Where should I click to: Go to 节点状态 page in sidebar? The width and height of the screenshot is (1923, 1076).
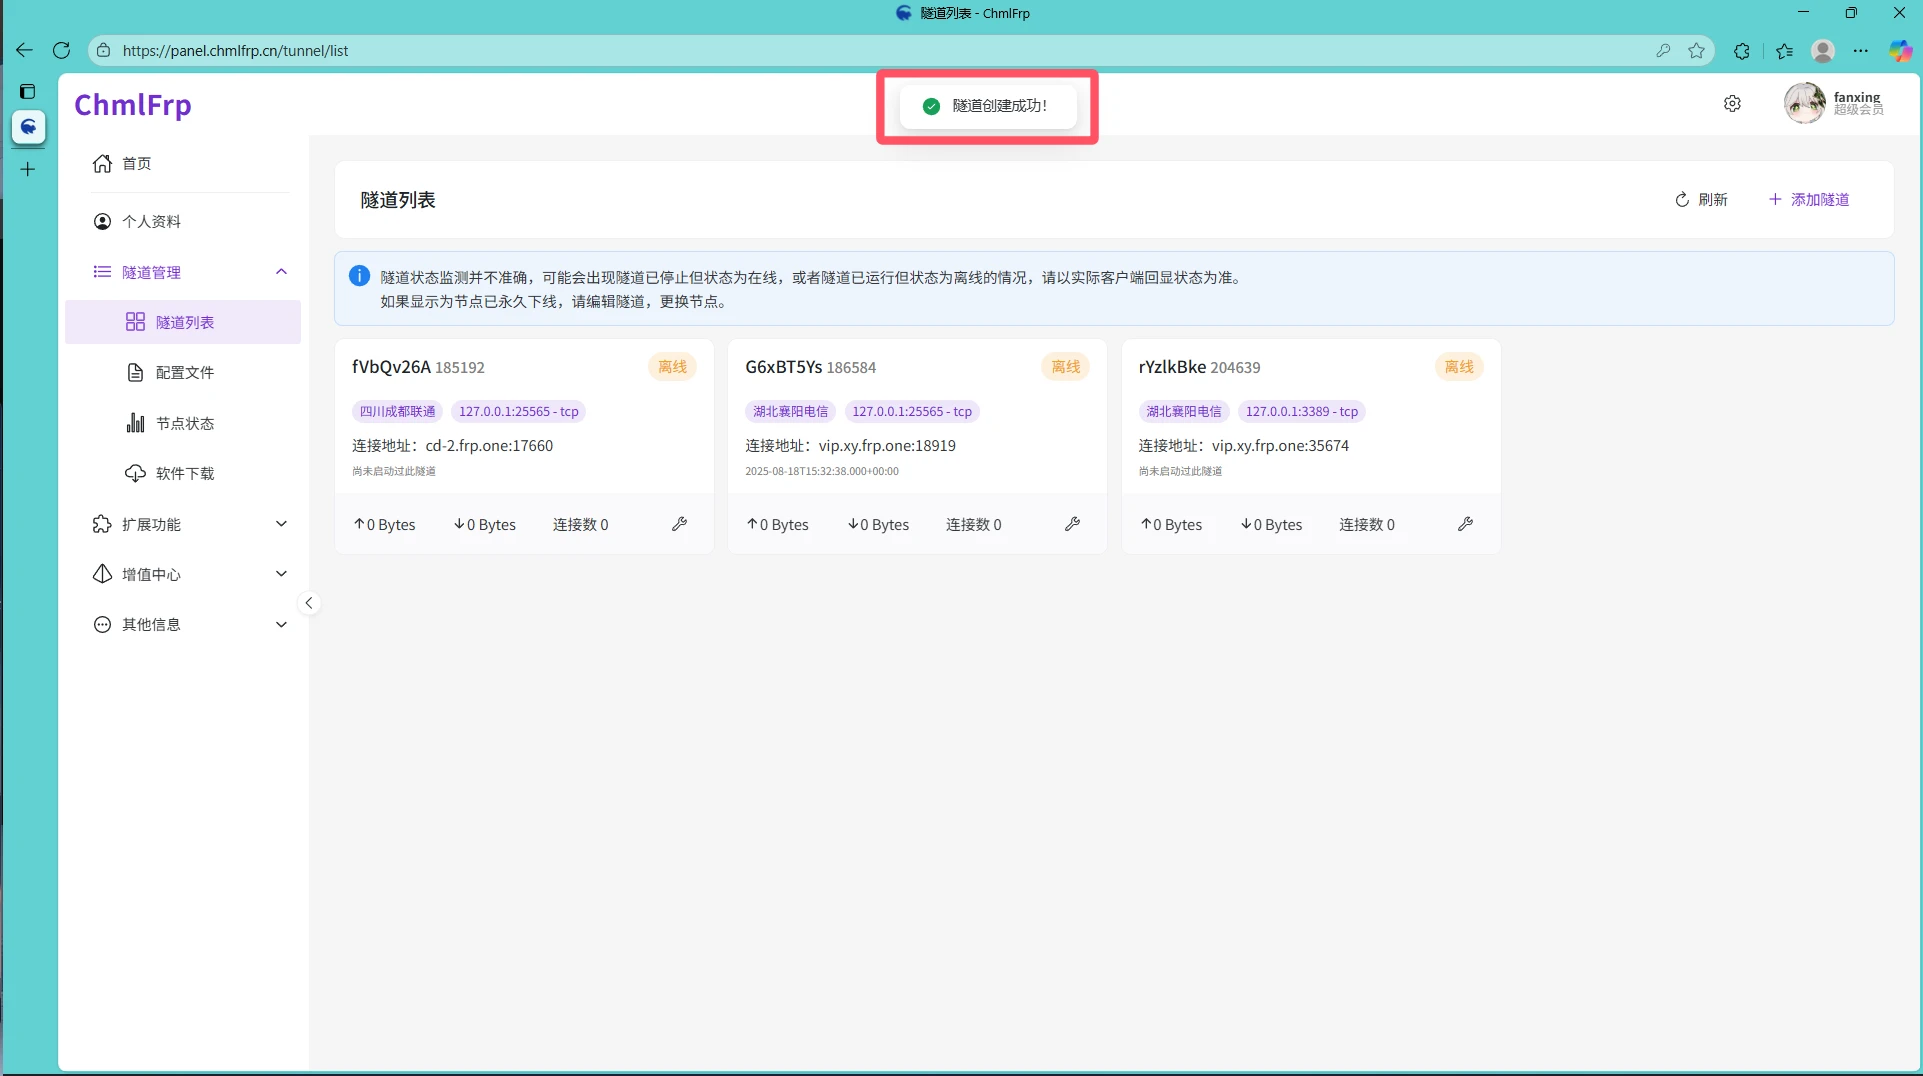point(183,423)
